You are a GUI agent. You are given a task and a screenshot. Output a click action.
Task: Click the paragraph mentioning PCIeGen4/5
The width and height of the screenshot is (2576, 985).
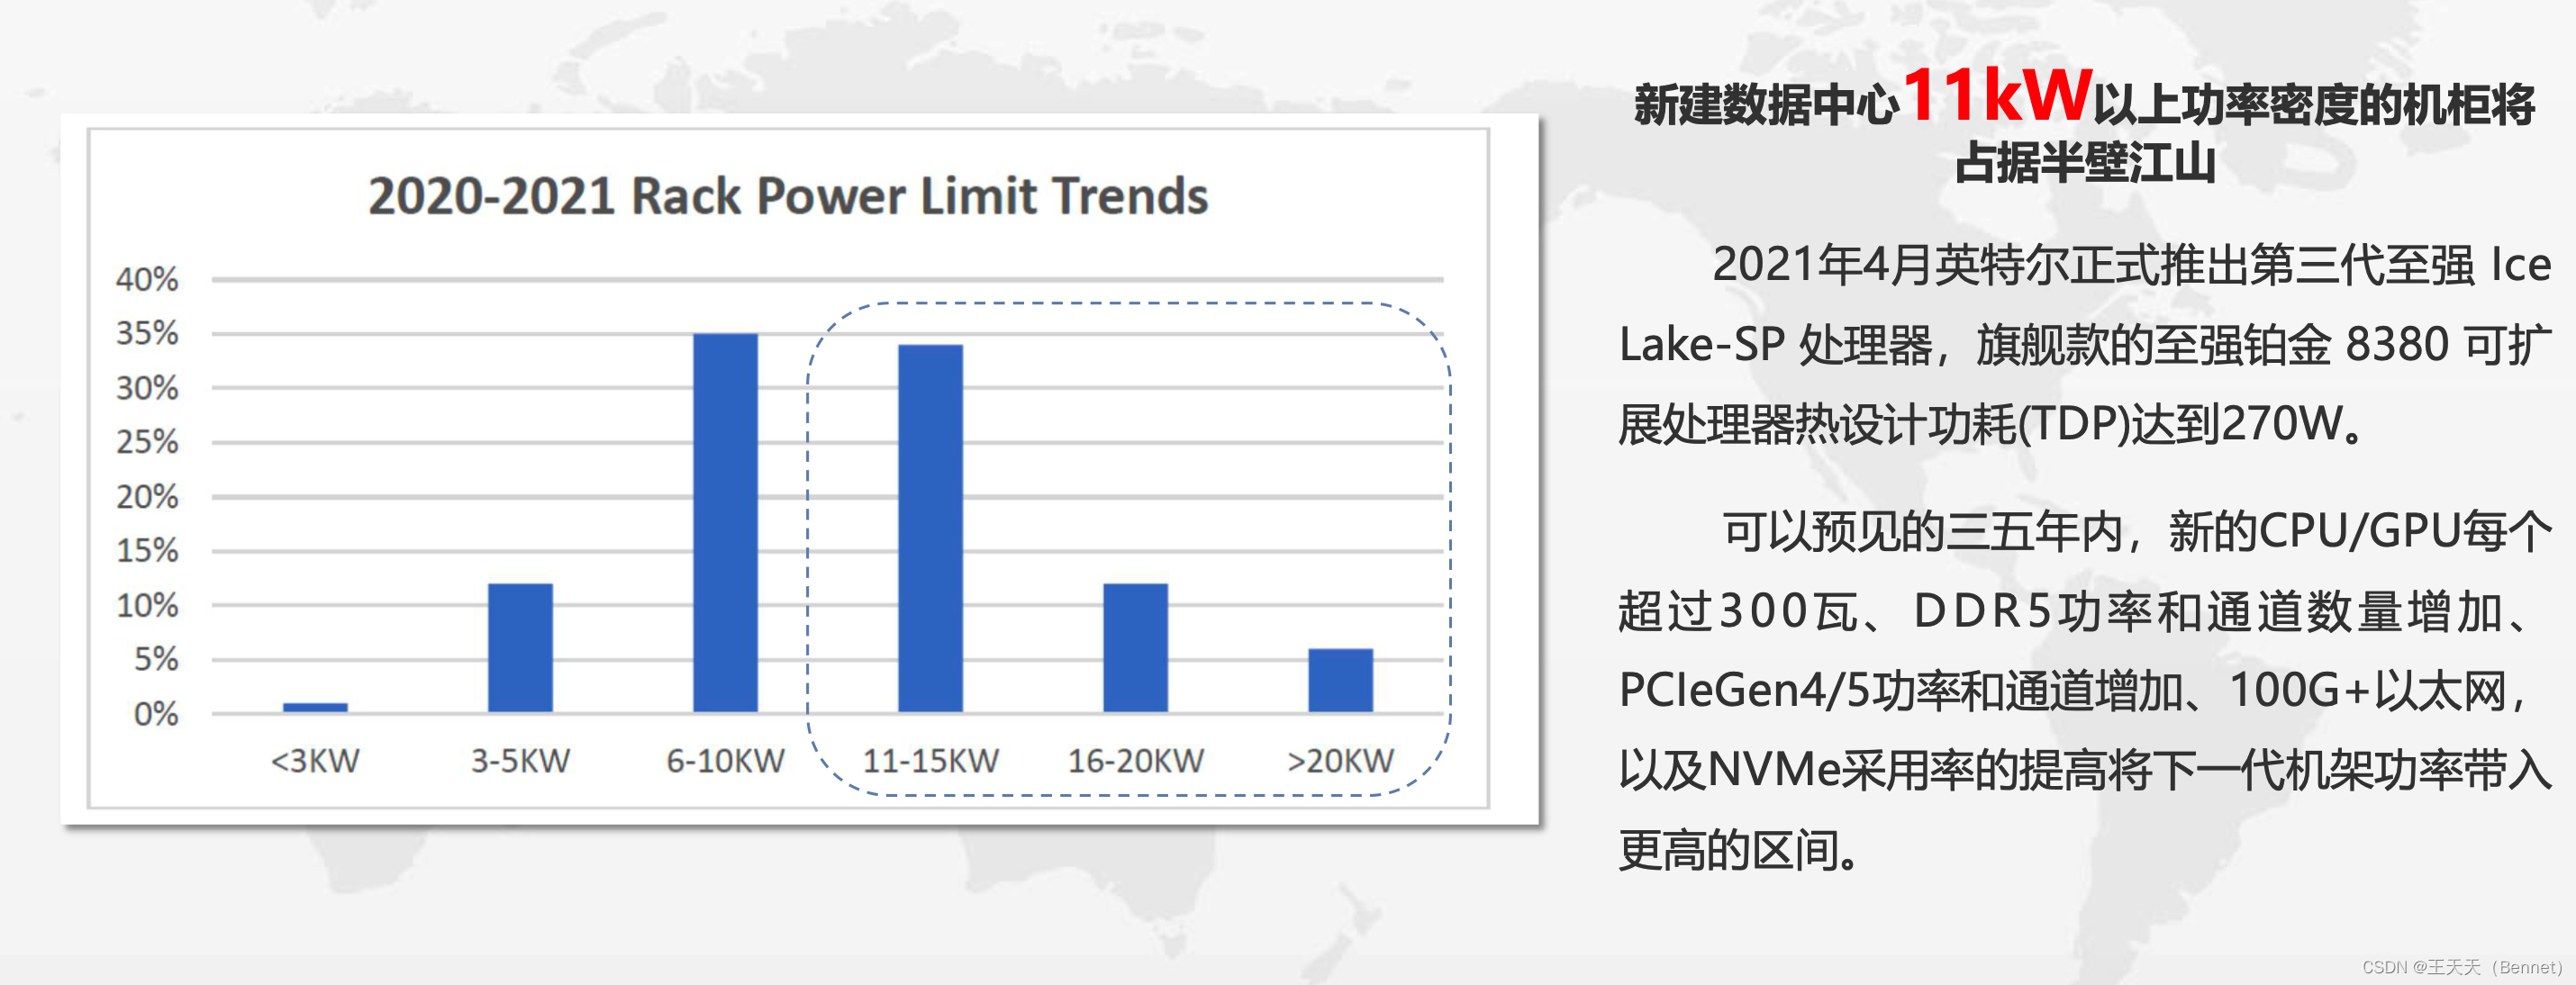tap(2084, 690)
